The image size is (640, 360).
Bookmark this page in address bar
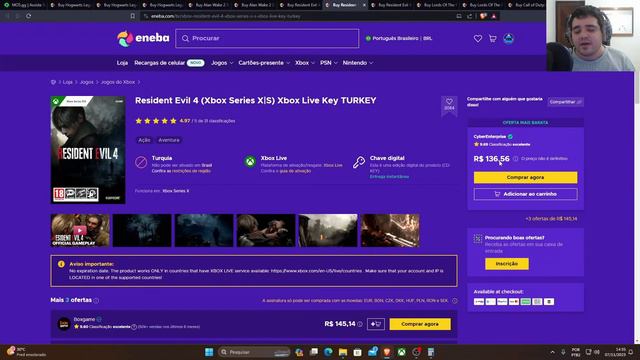133,16
